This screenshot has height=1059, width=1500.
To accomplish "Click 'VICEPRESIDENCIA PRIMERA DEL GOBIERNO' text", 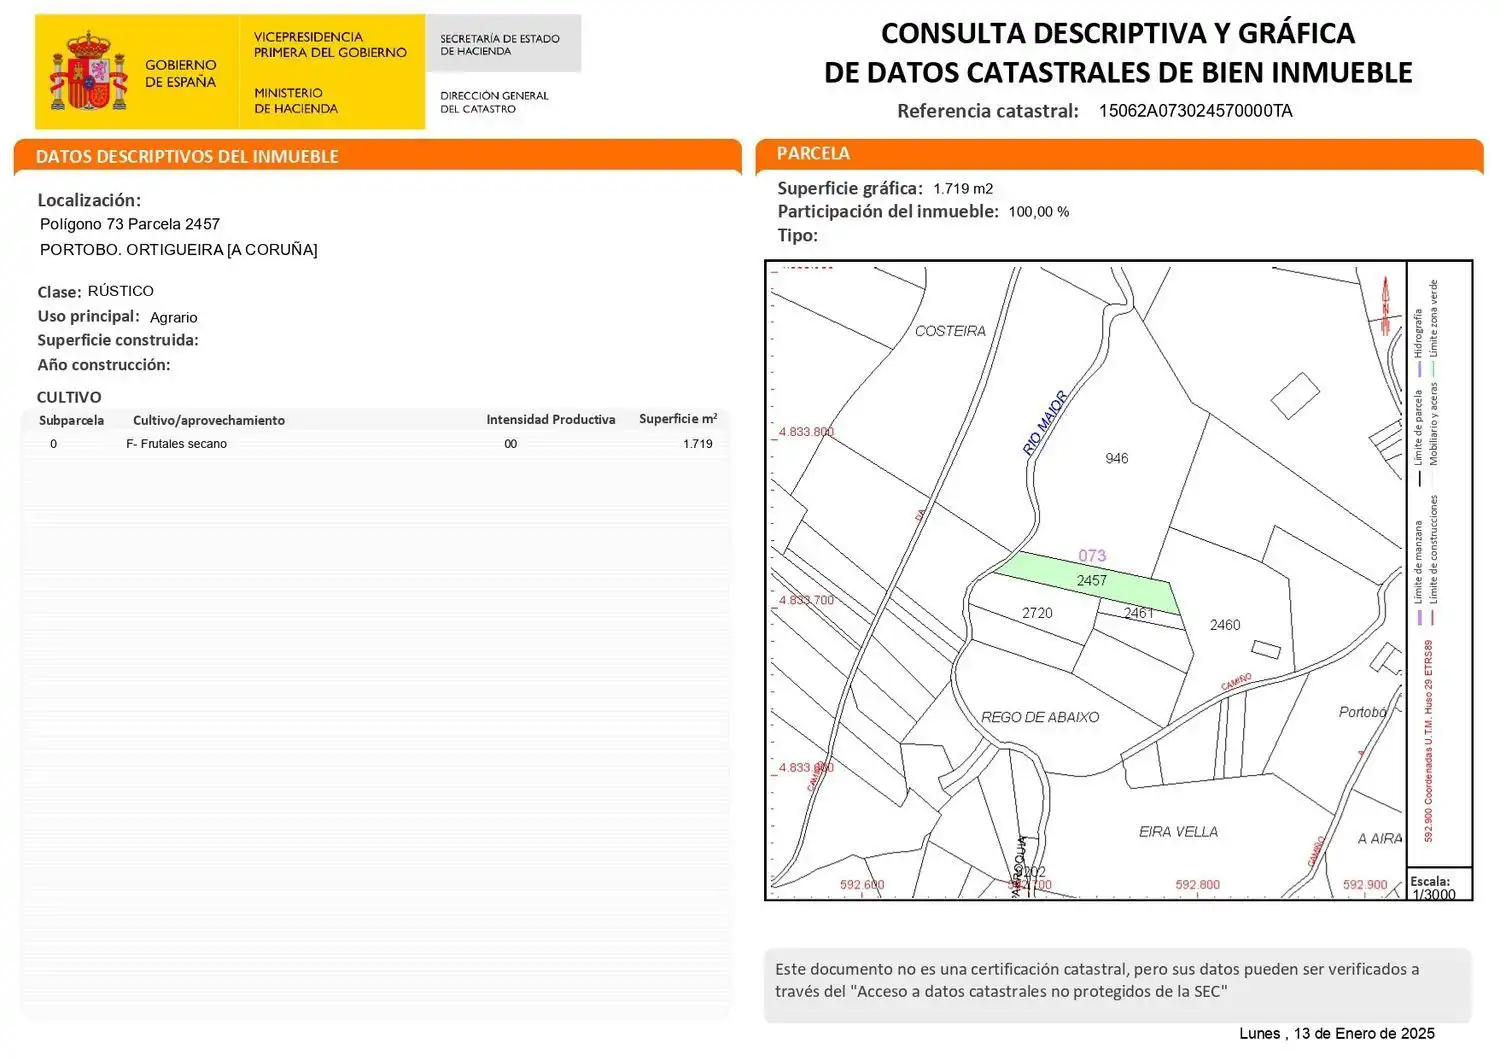I will tap(330, 44).
